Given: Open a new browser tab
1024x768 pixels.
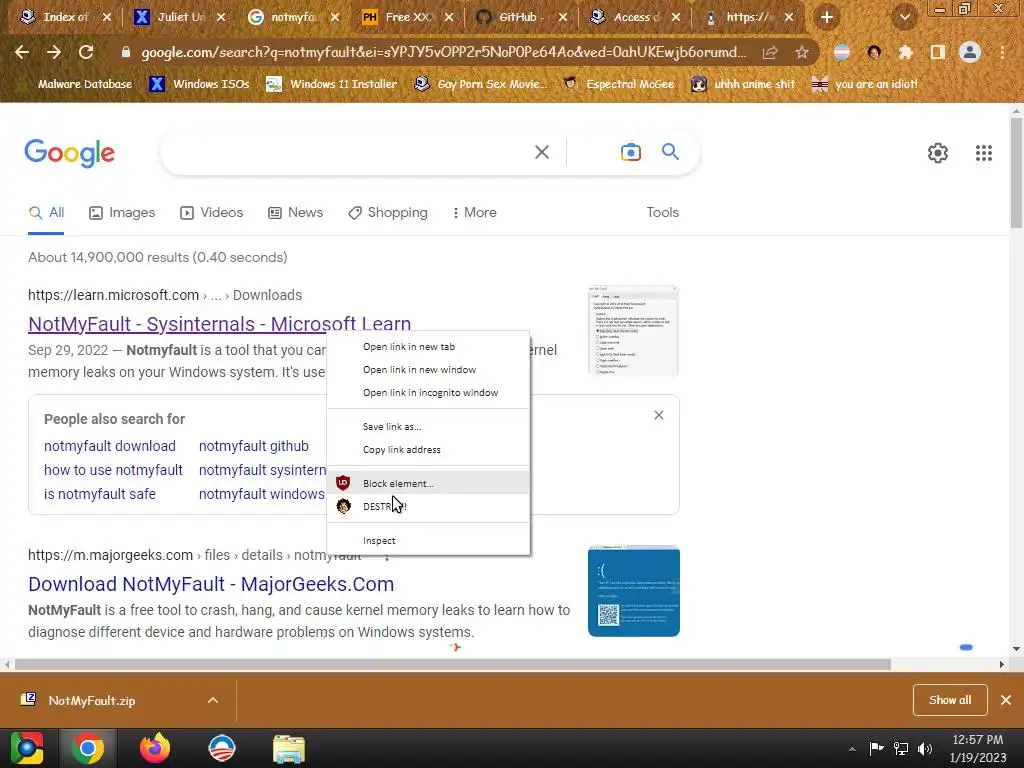Looking at the screenshot, I should (827, 17).
